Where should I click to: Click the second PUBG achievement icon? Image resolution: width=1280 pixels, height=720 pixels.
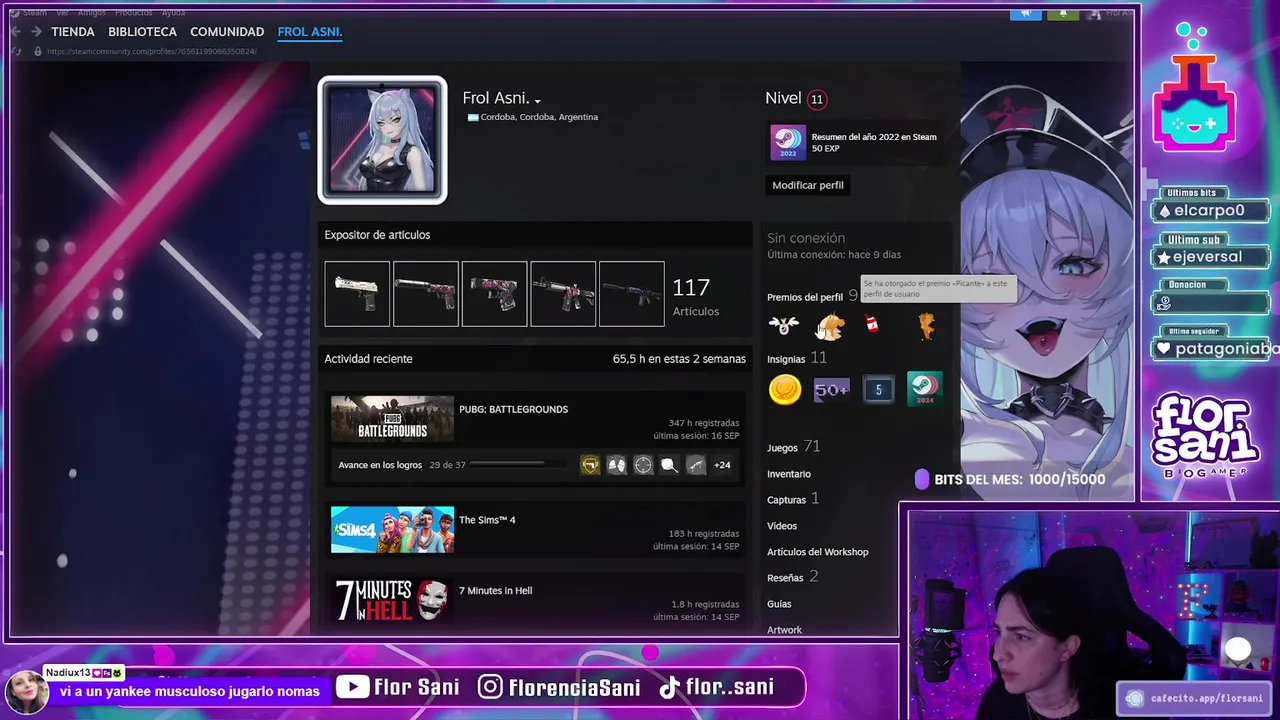tap(617, 465)
